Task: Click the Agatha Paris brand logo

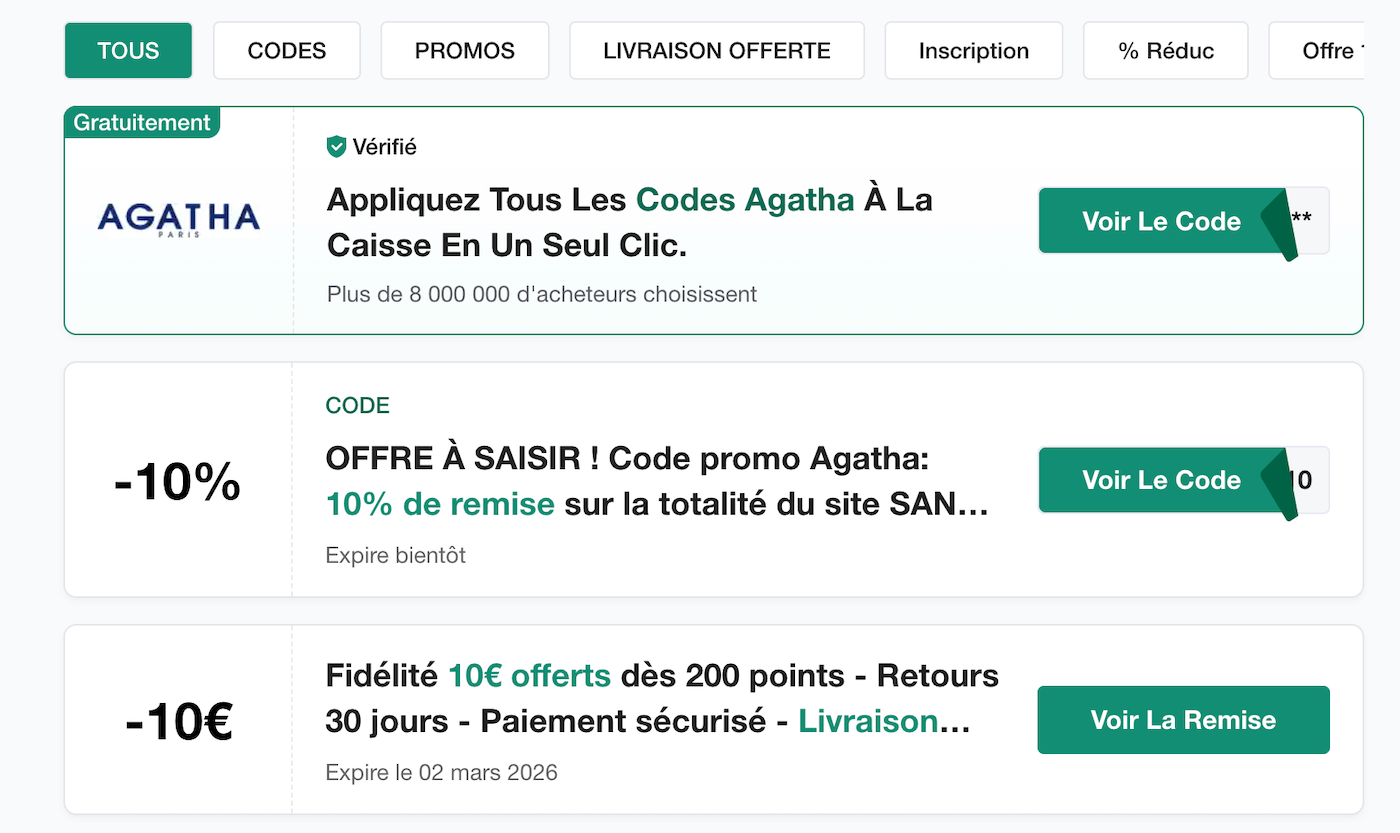Action: pyautogui.click(x=177, y=218)
